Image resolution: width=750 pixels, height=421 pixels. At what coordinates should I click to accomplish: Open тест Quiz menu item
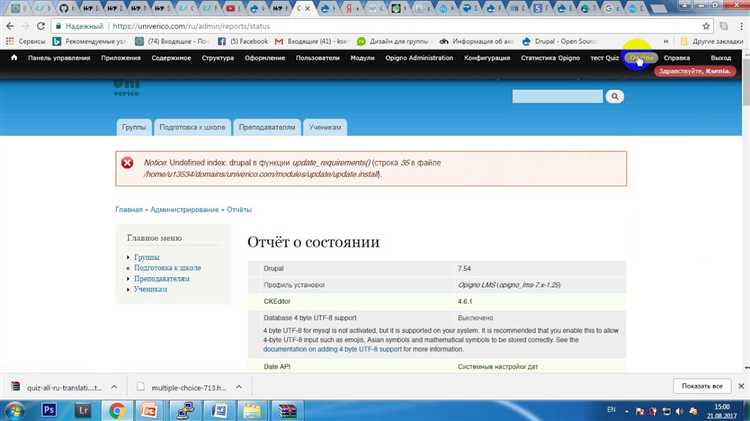605,58
